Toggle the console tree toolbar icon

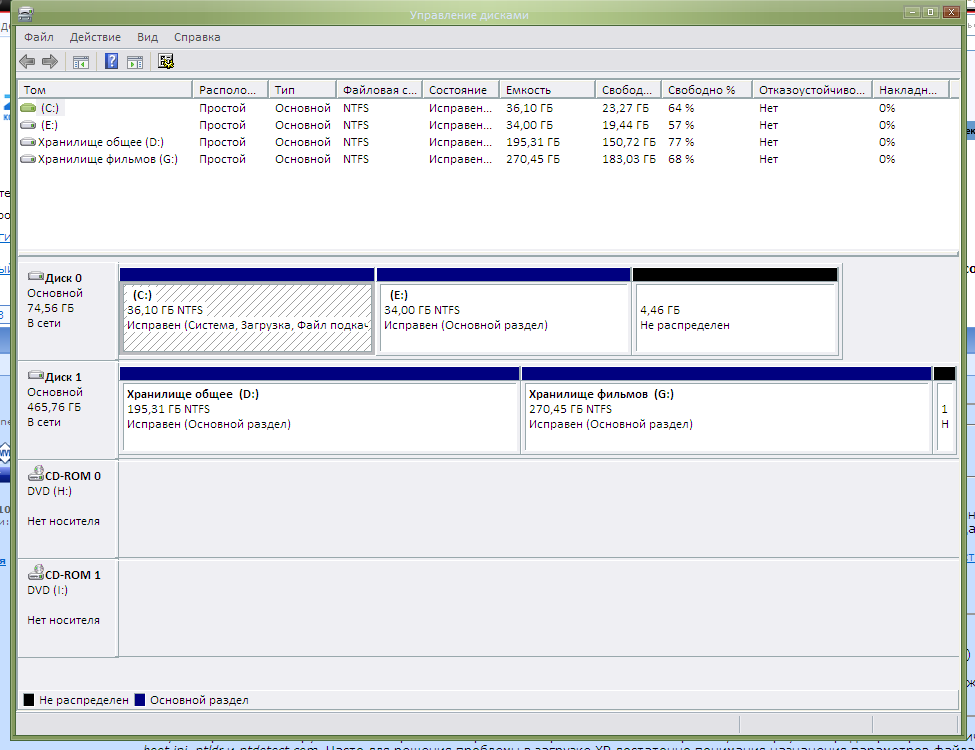coord(81,62)
